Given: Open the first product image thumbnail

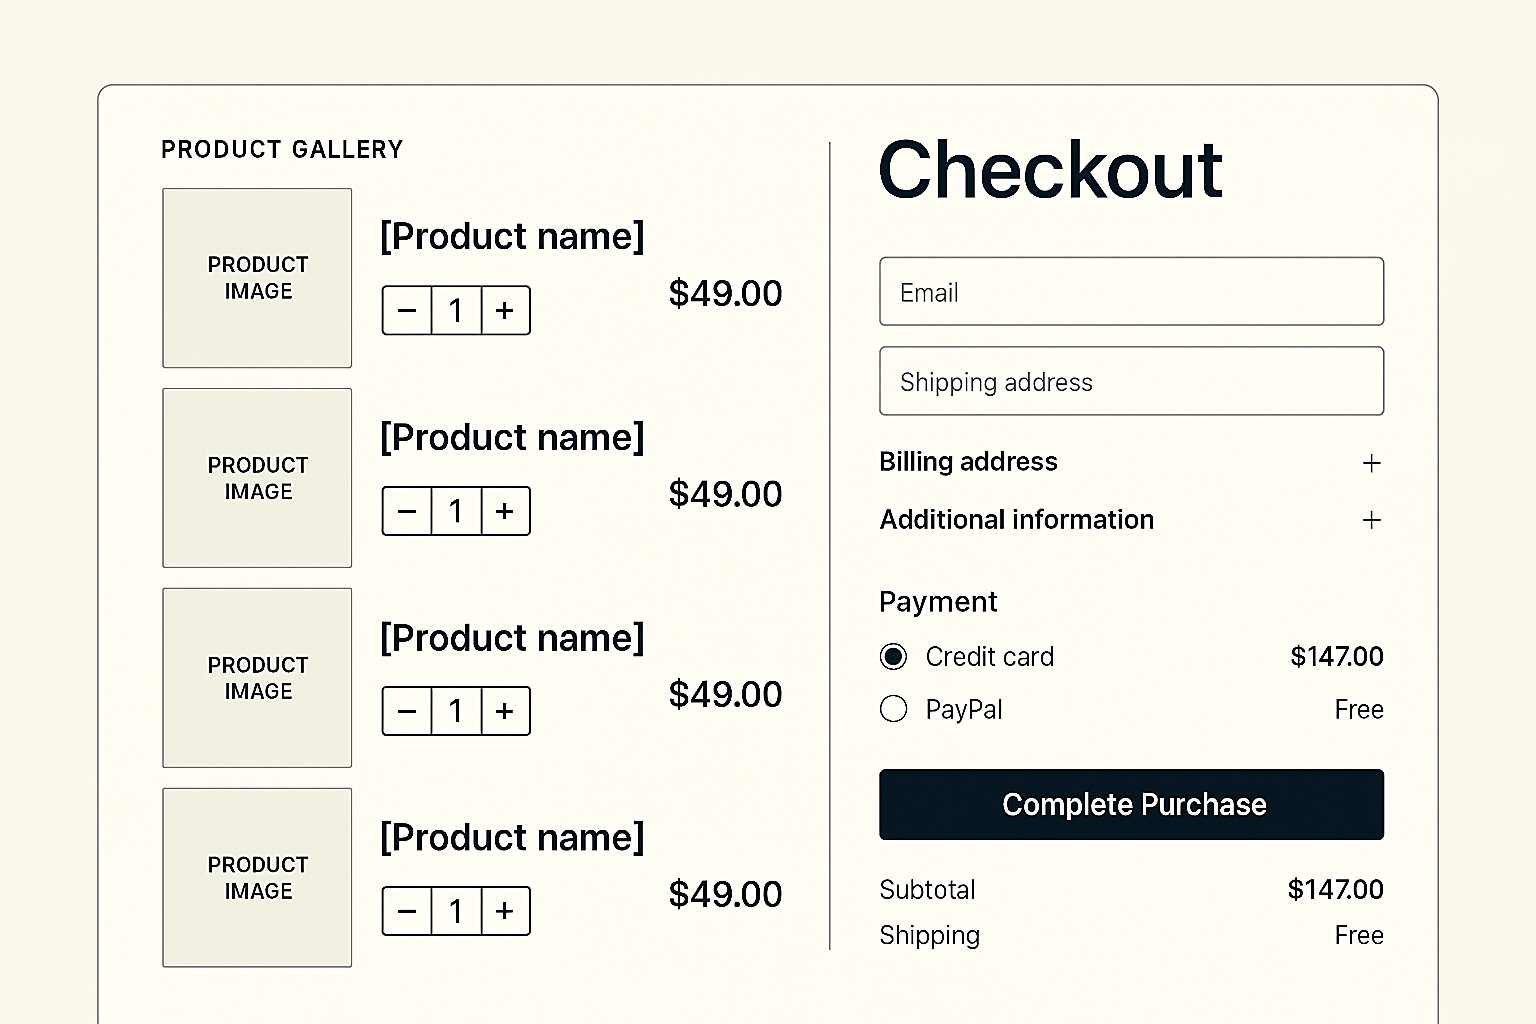Looking at the screenshot, I should pyautogui.click(x=257, y=278).
